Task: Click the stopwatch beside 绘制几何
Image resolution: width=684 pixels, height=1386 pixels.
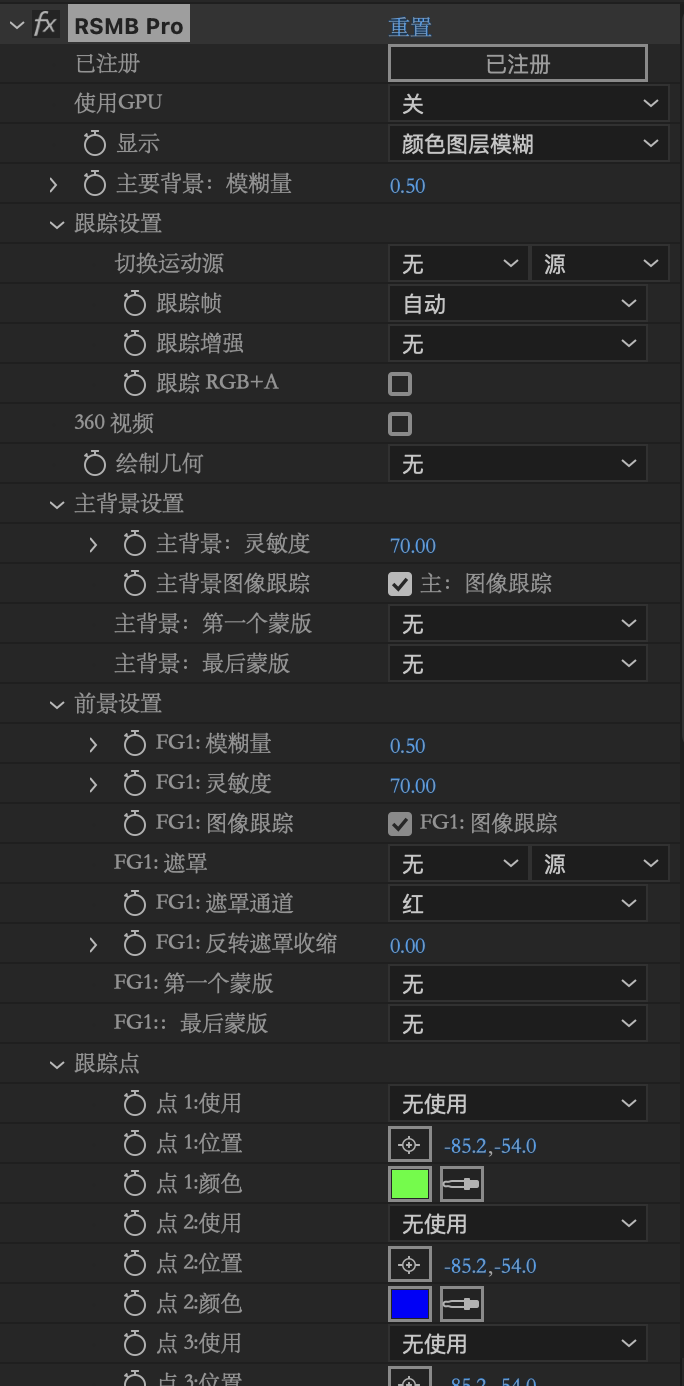Action: [x=95, y=464]
